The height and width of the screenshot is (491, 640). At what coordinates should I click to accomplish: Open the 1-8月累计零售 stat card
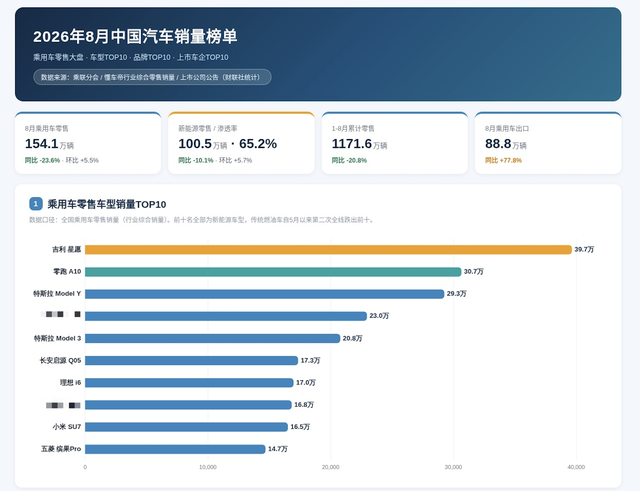pos(395,143)
